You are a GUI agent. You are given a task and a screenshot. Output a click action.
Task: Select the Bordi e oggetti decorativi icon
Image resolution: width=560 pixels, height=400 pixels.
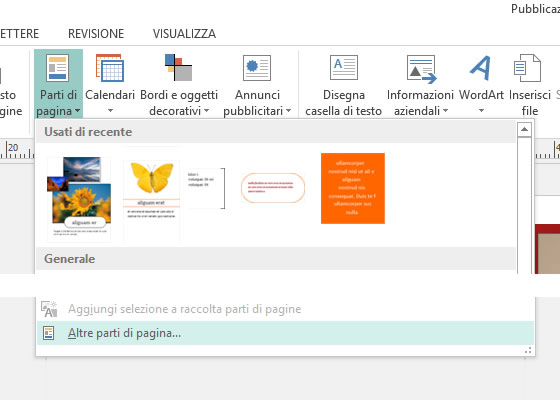click(x=179, y=68)
